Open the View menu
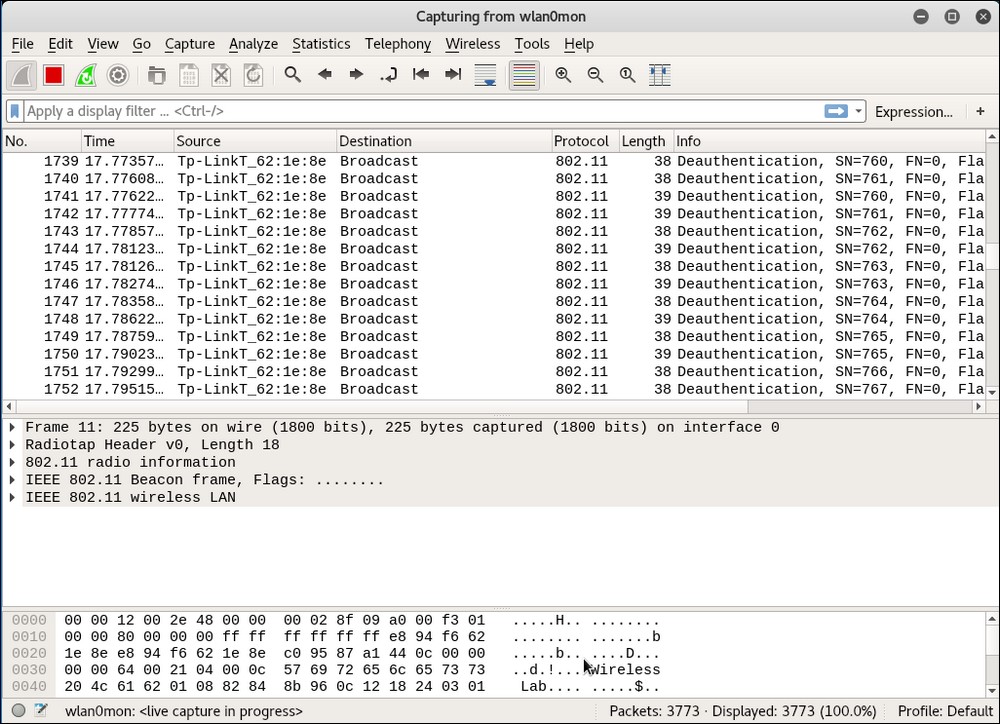 [x=103, y=44]
